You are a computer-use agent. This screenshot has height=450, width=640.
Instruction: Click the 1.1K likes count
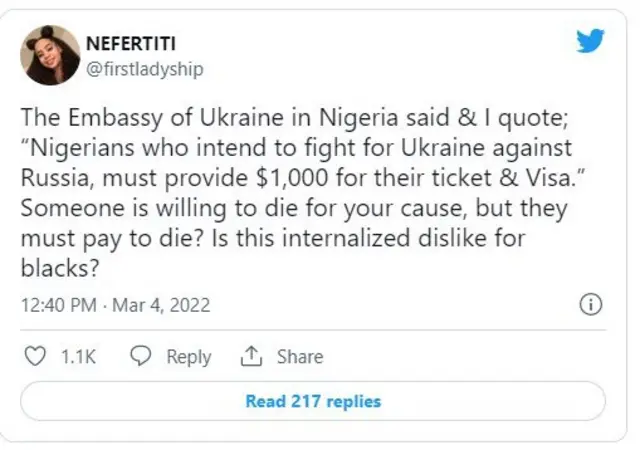77,356
